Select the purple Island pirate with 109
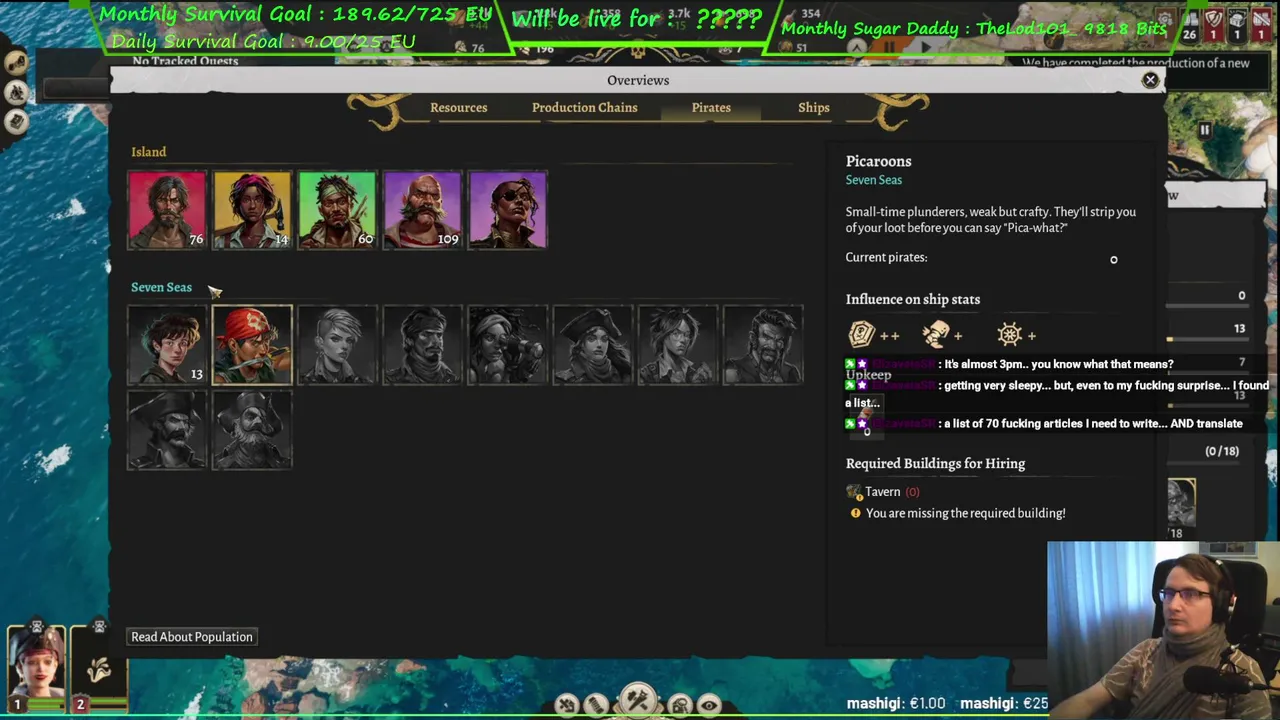 click(422, 210)
